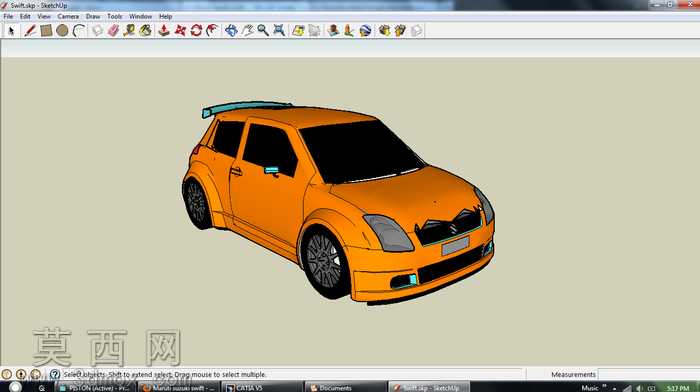Open the Camera menu
The width and height of the screenshot is (700, 392).
click(x=68, y=16)
